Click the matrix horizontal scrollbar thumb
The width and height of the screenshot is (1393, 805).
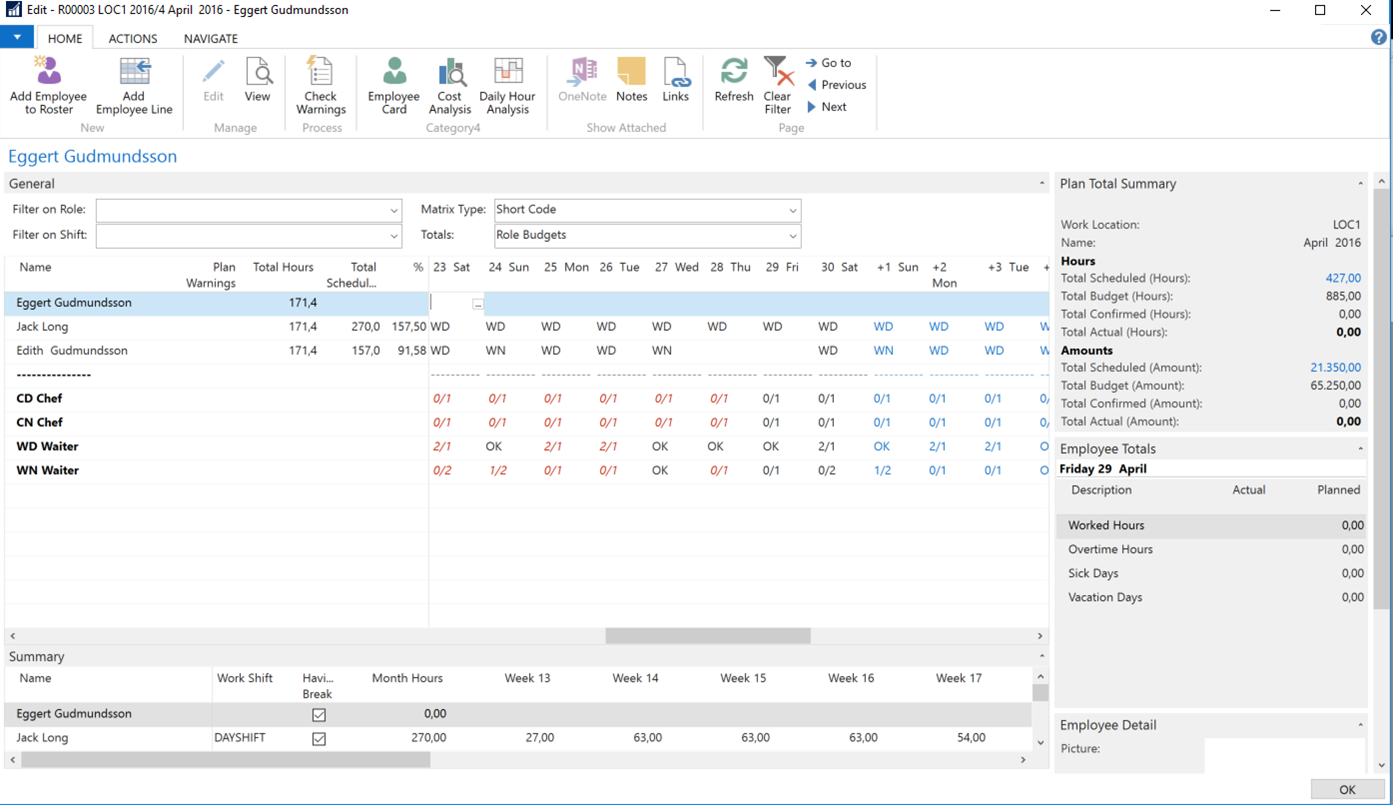coord(707,636)
